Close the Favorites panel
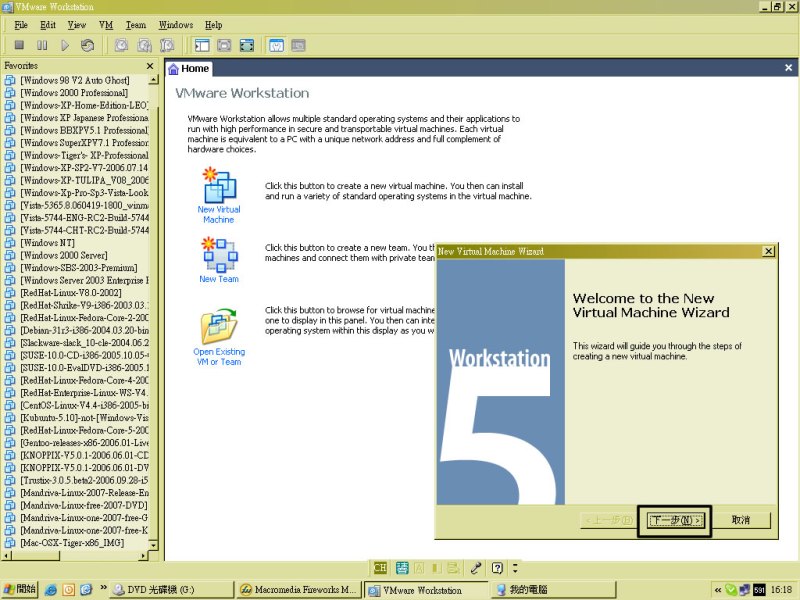 [150, 66]
